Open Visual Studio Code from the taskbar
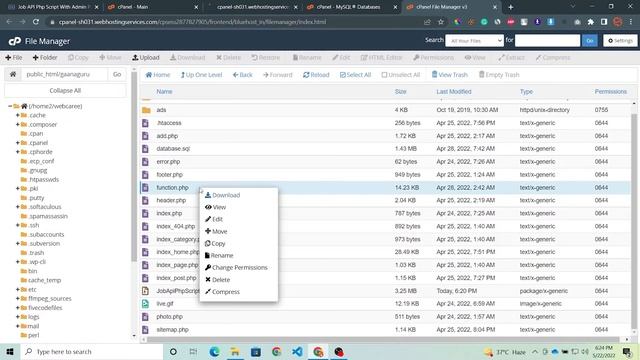 [298, 351]
